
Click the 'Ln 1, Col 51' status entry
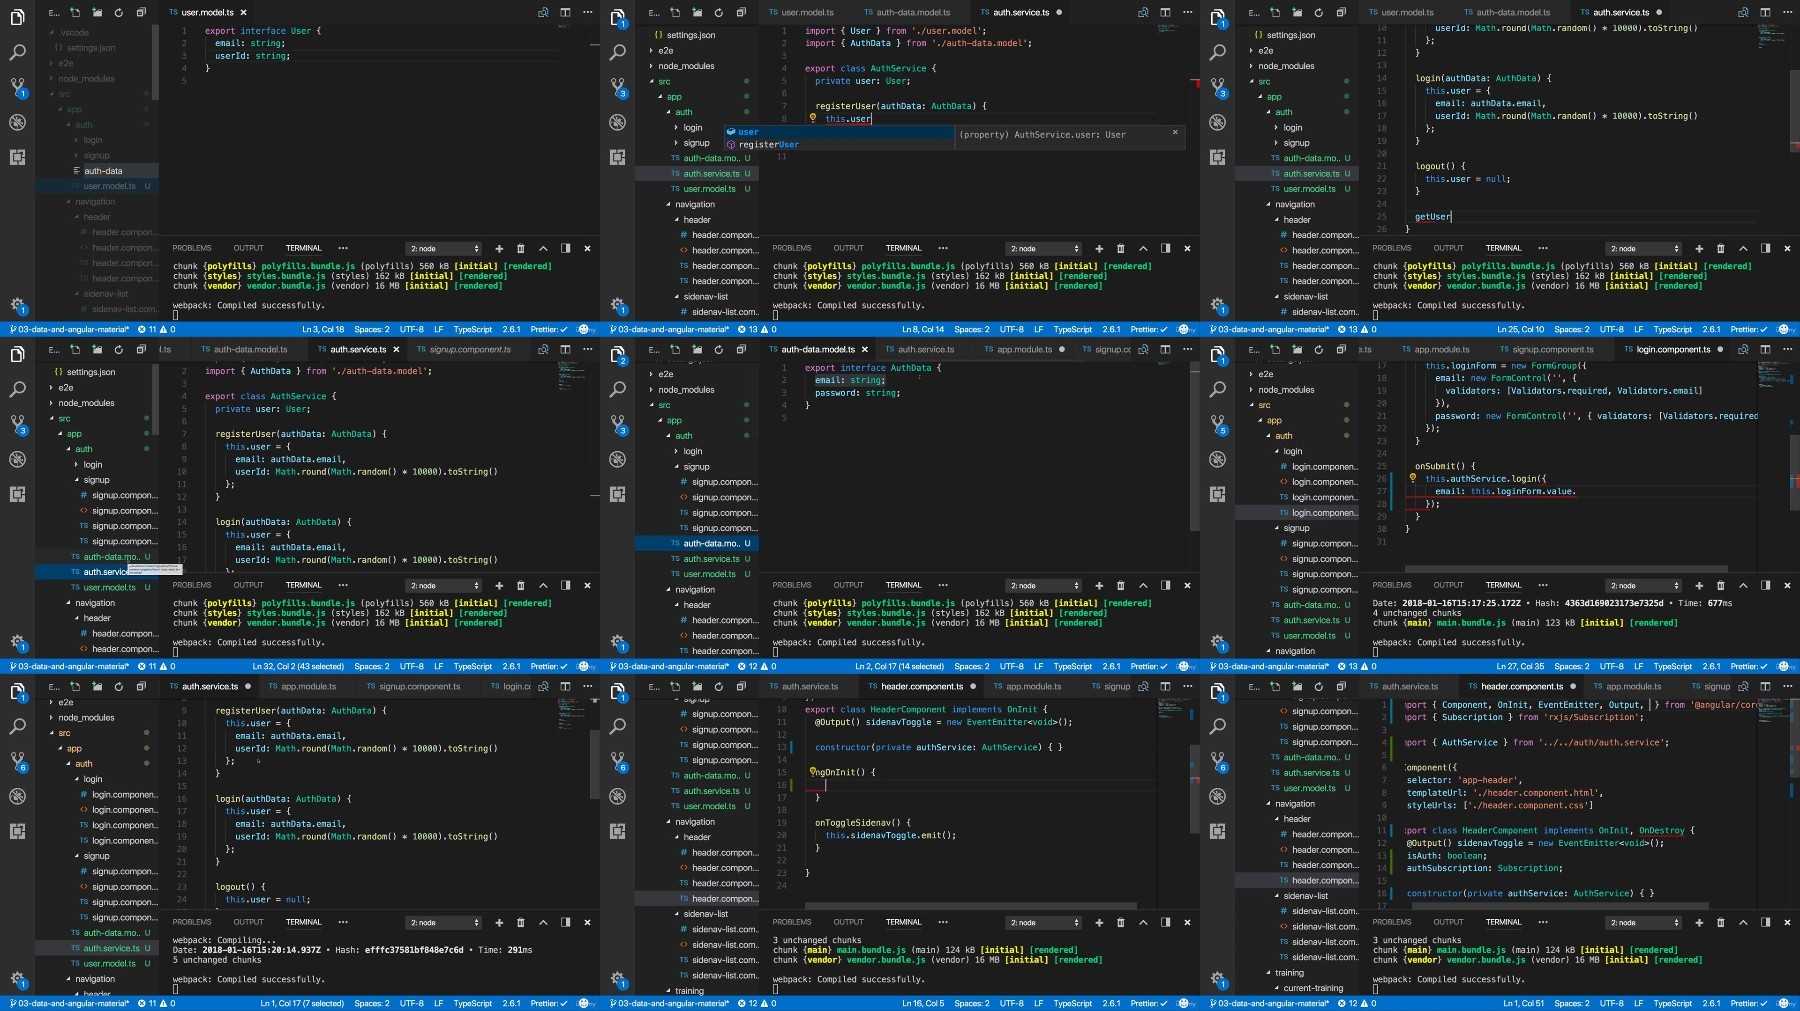(1520, 1003)
